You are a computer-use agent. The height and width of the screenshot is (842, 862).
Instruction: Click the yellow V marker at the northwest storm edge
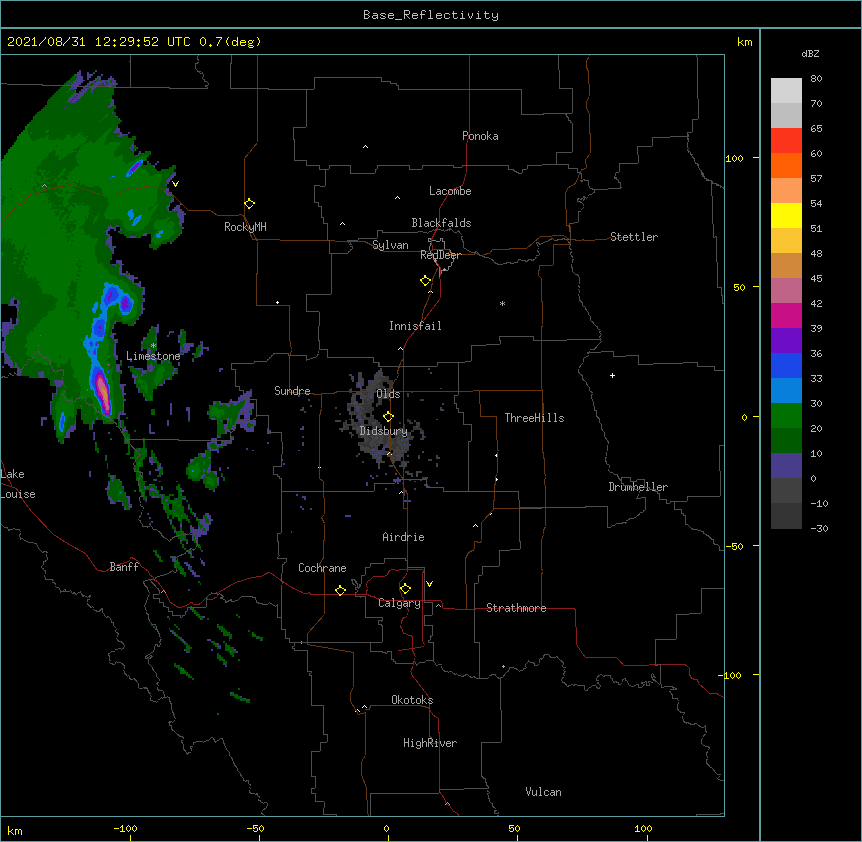(x=175, y=184)
